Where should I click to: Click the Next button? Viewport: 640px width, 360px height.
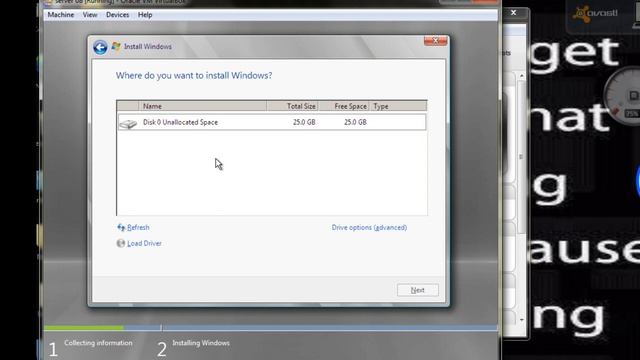coord(418,290)
